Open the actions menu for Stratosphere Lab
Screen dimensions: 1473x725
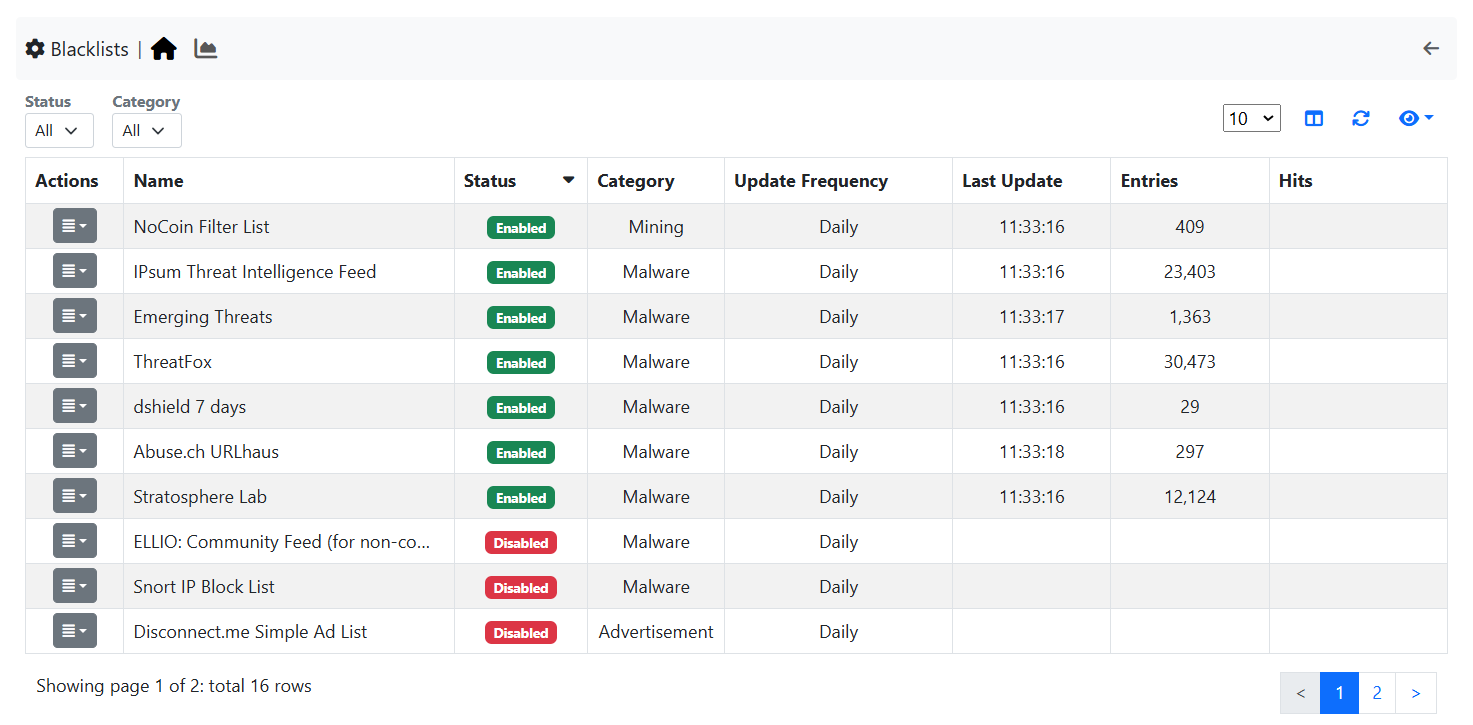coord(75,496)
